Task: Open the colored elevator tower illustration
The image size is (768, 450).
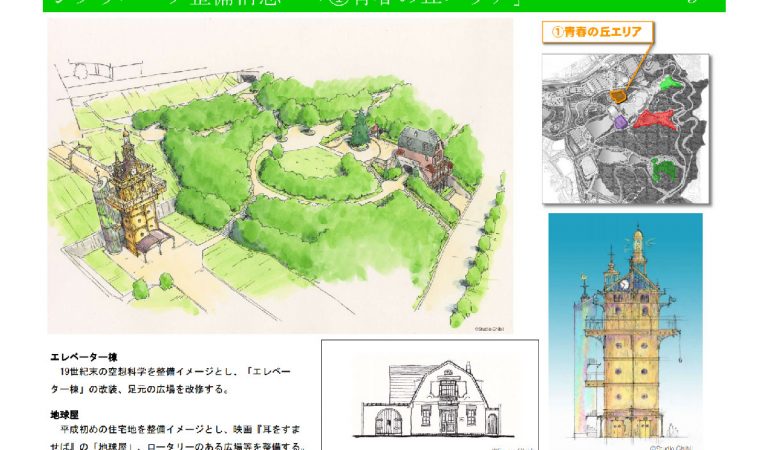Action: 625,332
